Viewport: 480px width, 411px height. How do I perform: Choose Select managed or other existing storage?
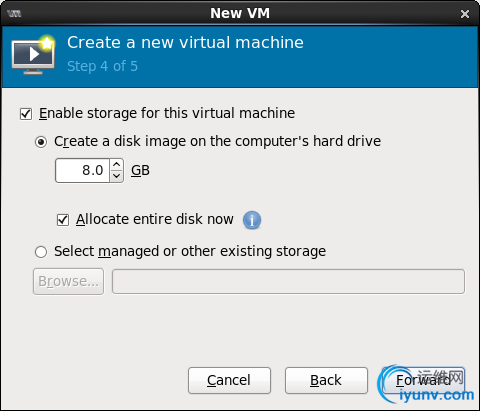(x=41, y=252)
